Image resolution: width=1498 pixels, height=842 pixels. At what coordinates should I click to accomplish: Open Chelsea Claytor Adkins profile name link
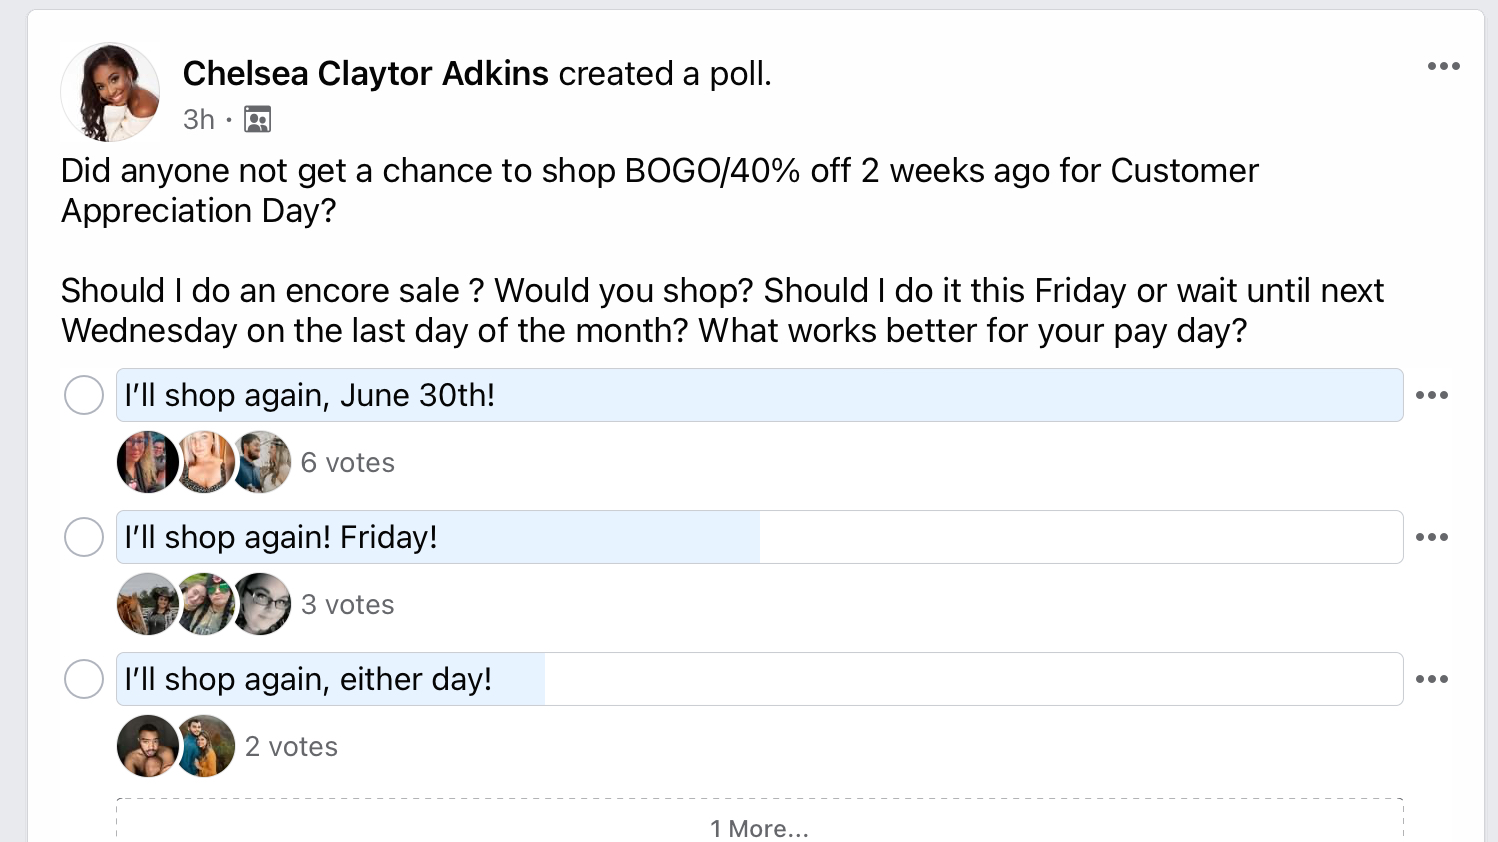[365, 73]
